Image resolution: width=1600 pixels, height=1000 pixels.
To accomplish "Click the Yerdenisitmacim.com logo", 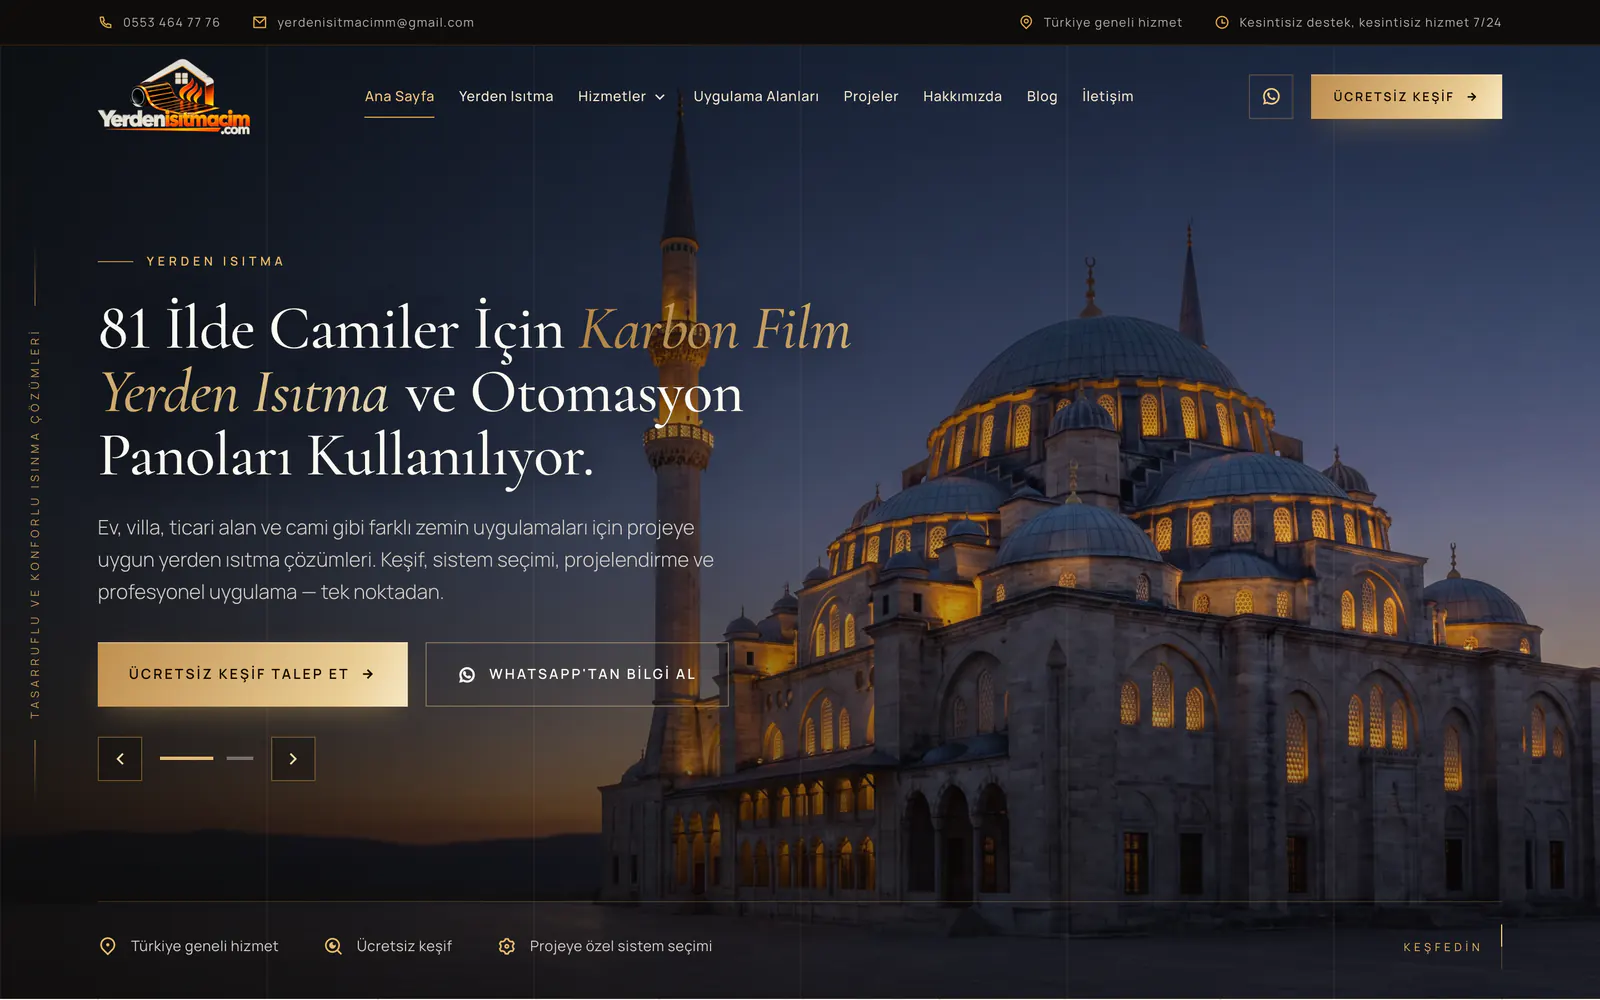I will [x=174, y=97].
